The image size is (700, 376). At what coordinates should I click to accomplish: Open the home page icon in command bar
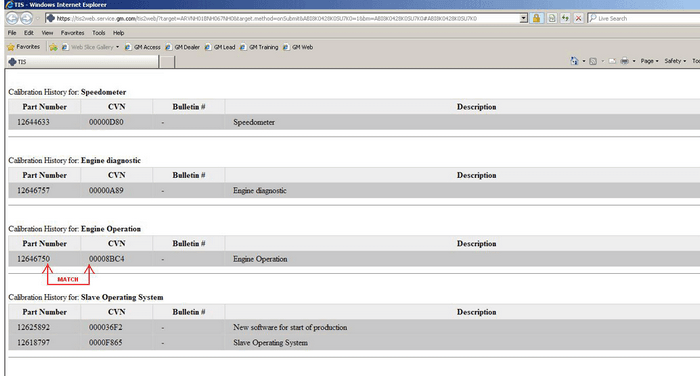pos(574,61)
